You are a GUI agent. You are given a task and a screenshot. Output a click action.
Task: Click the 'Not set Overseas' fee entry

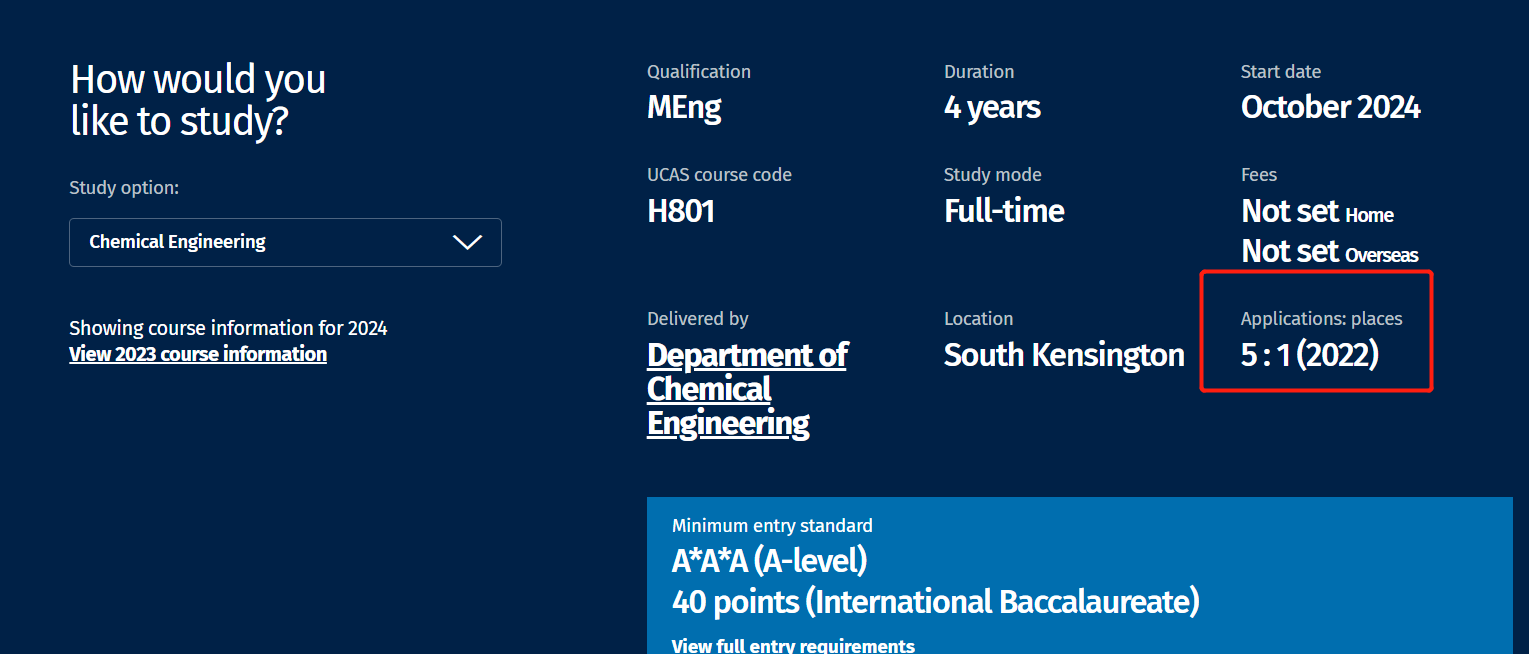pyautogui.click(x=1329, y=252)
